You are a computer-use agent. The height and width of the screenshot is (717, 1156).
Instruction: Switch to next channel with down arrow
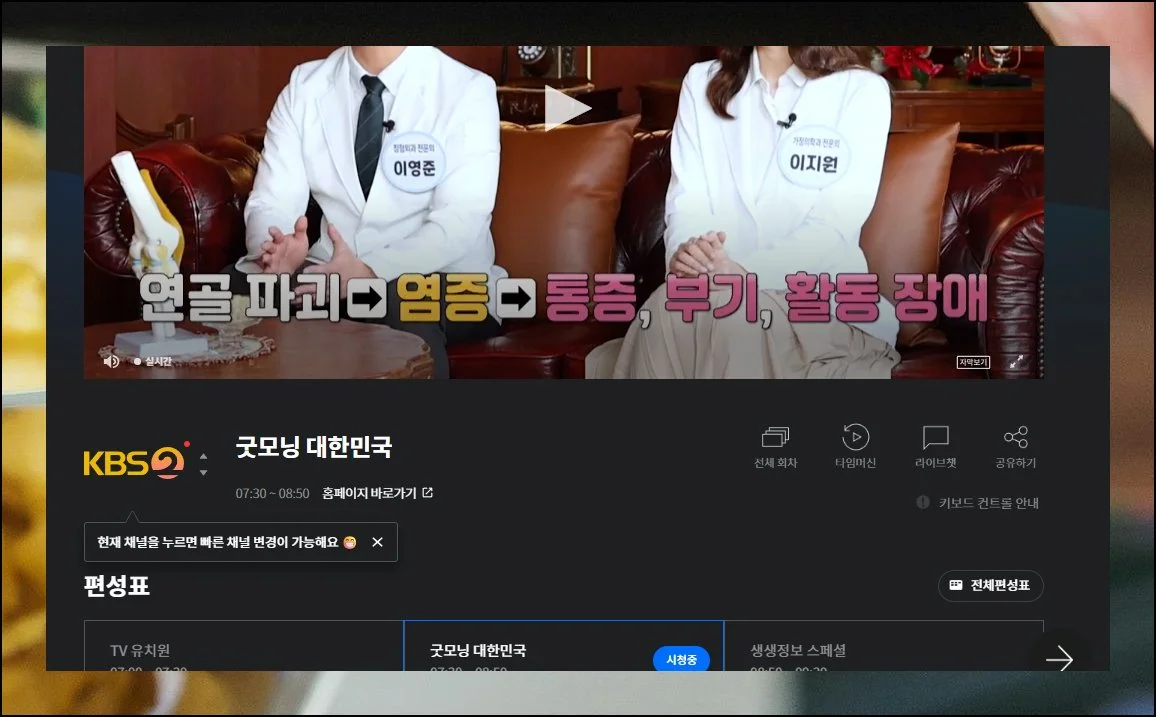(x=204, y=472)
